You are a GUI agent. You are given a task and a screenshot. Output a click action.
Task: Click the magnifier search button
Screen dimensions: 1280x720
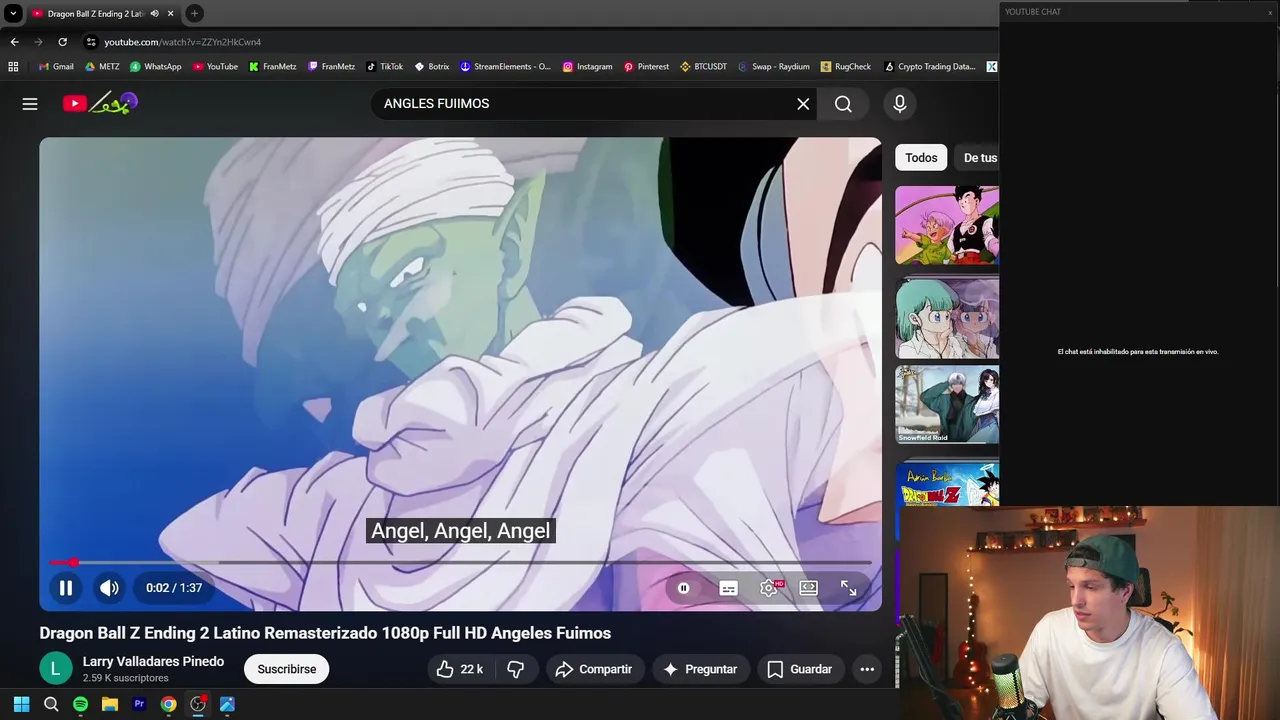(x=843, y=104)
